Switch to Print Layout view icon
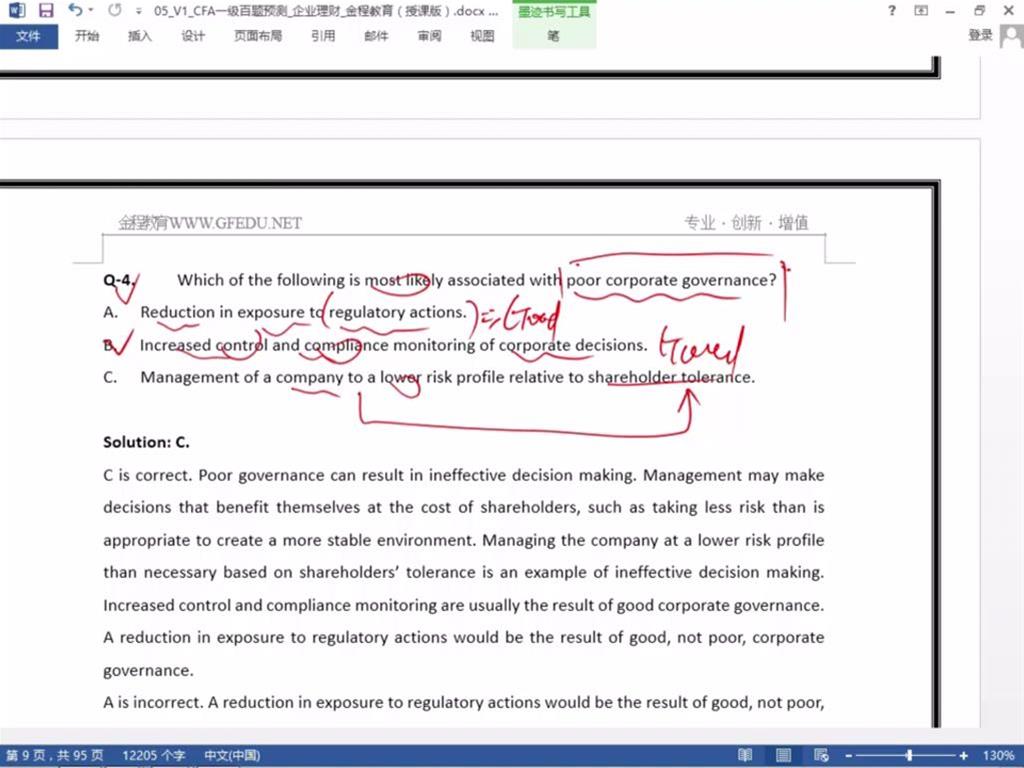Image resolution: width=1024 pixels, height=768 pixels. click(x=783, y=756)
